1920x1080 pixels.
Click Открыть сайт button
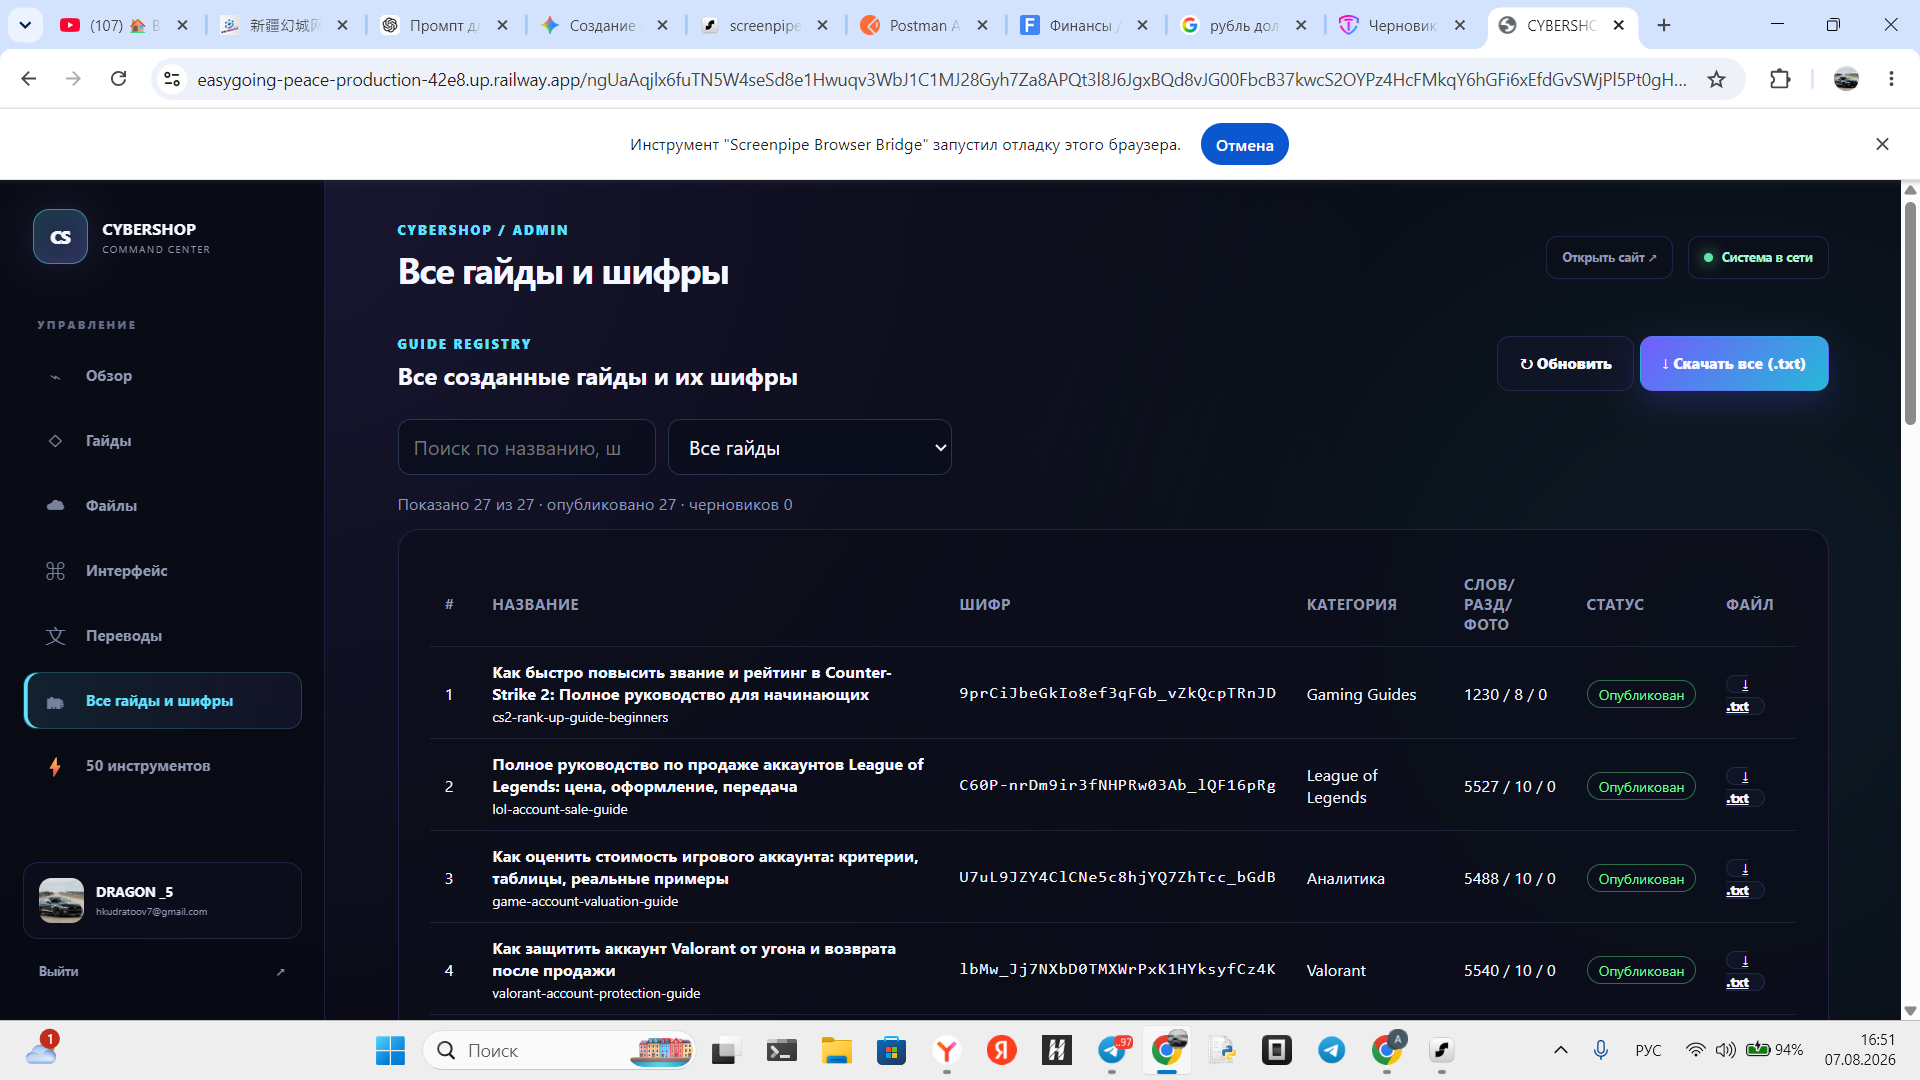(1609, 258)
